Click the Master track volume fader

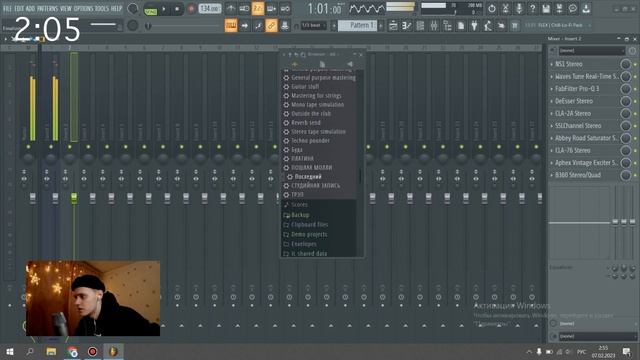coord(33,198)
